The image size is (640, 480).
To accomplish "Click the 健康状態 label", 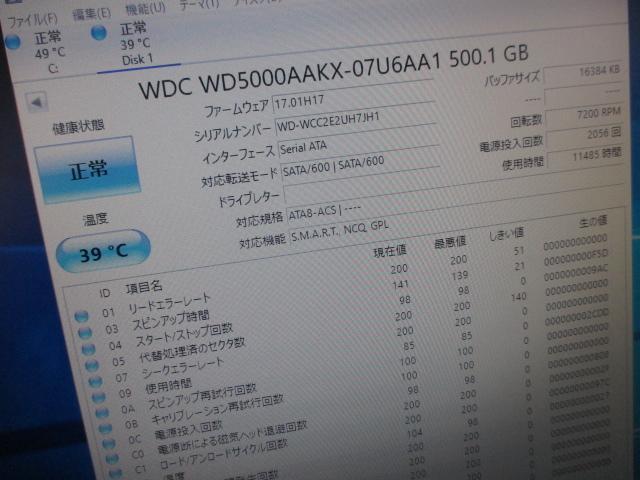I will pos(78,126).
